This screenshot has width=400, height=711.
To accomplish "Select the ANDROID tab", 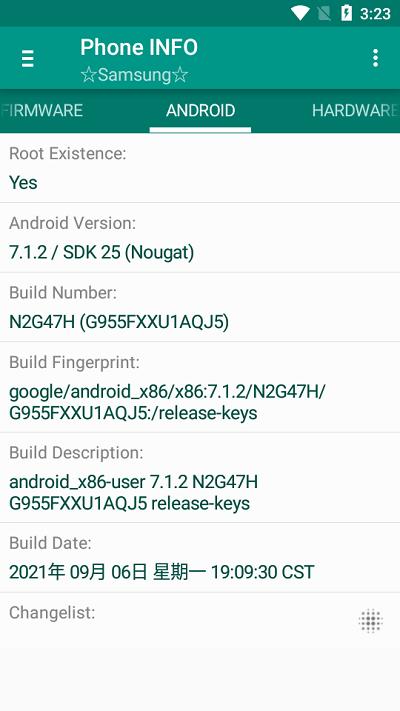I will [x=200, y=110].
